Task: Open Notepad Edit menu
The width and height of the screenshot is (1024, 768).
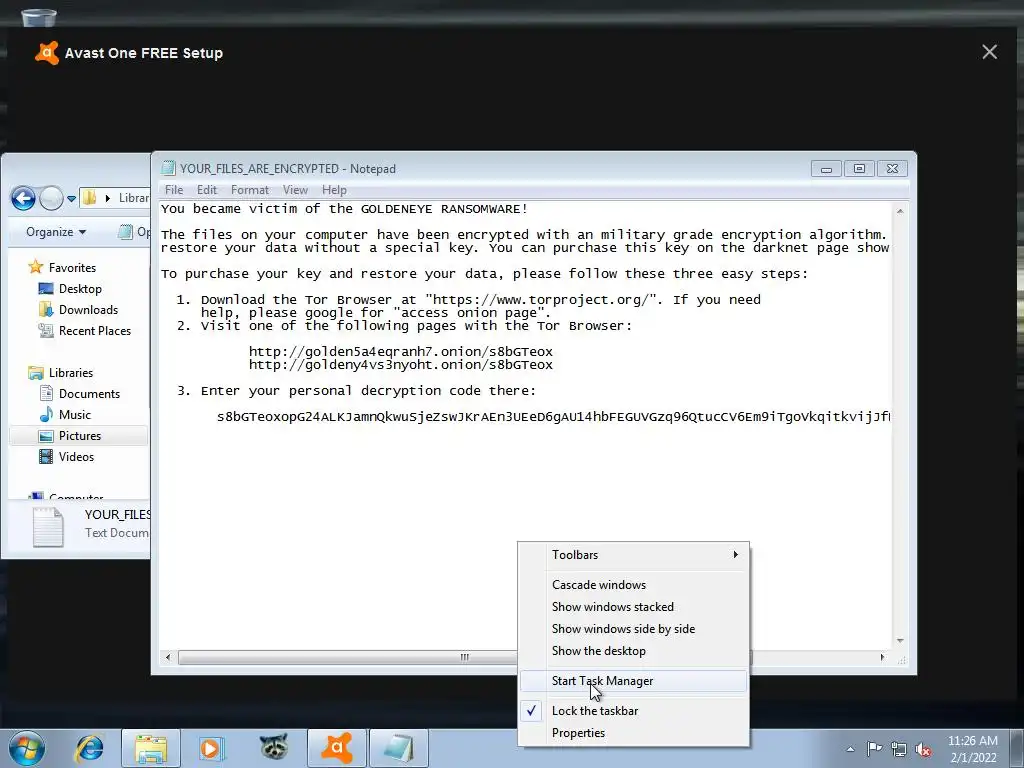Action: 206,190
